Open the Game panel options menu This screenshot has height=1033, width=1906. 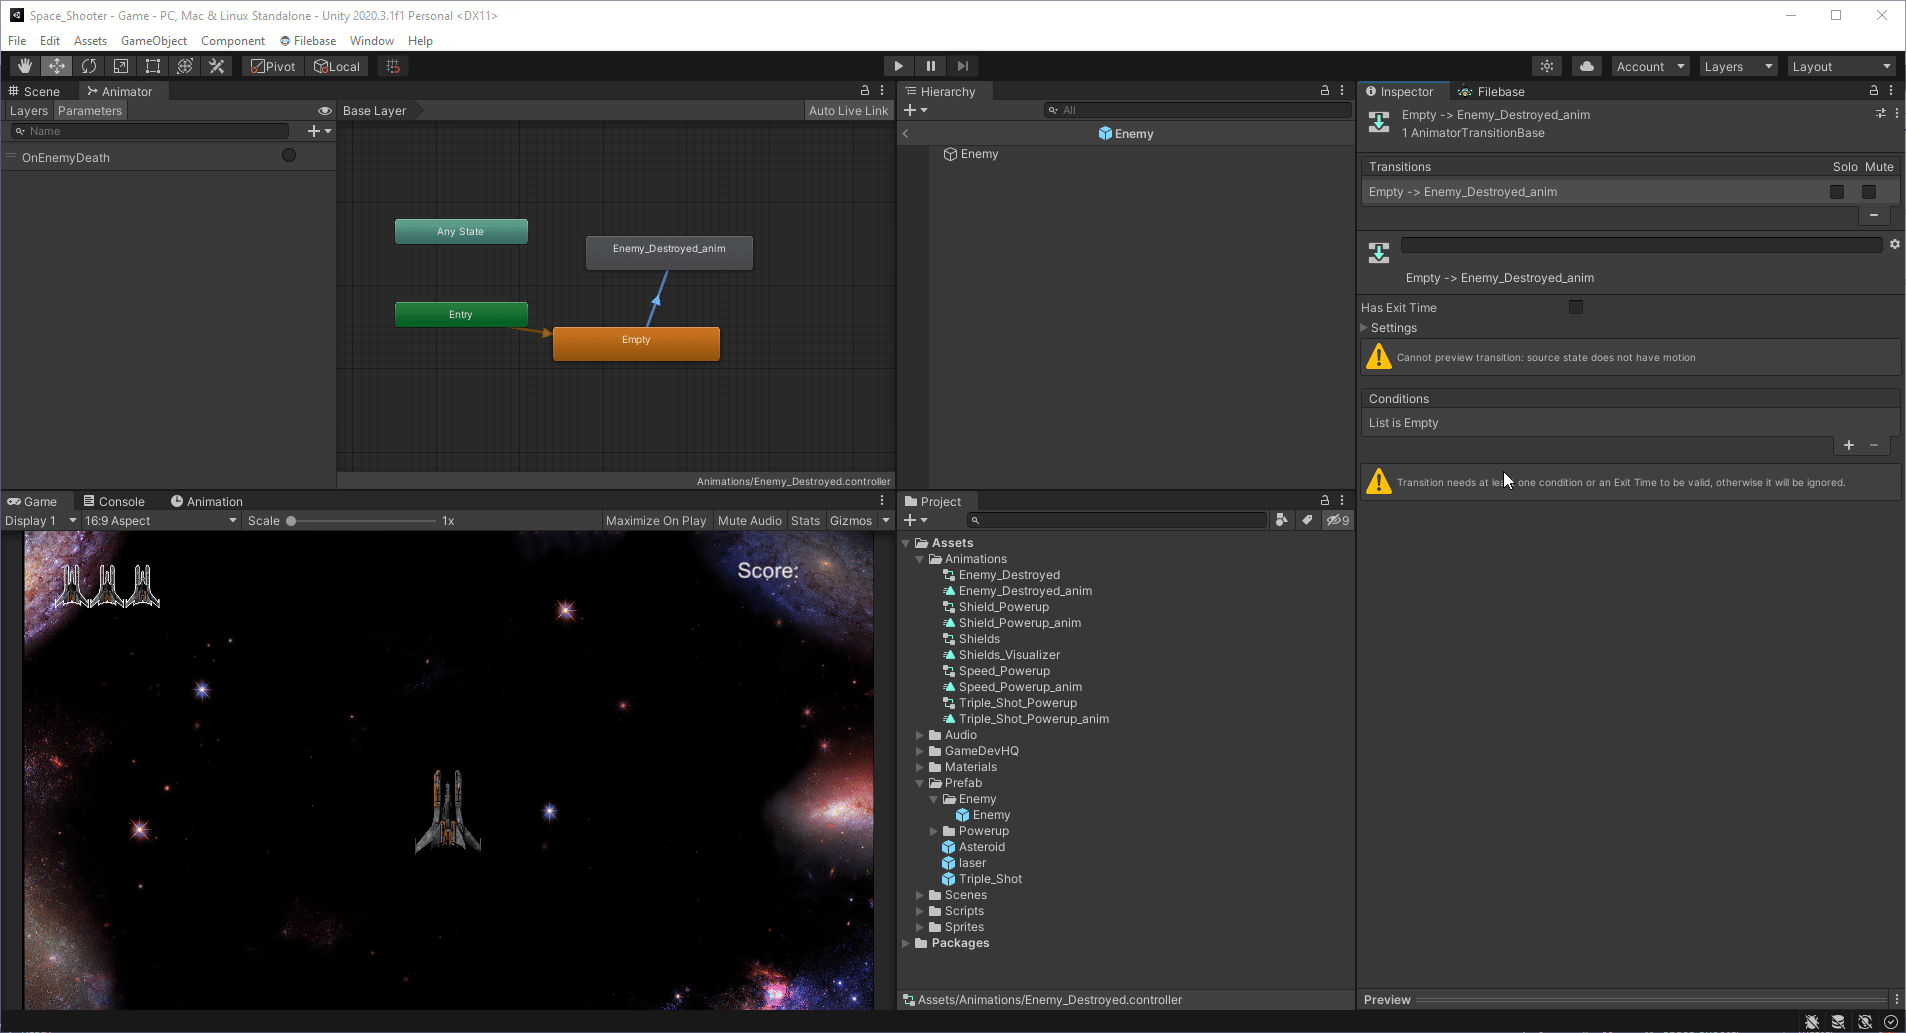click(882, 500)
